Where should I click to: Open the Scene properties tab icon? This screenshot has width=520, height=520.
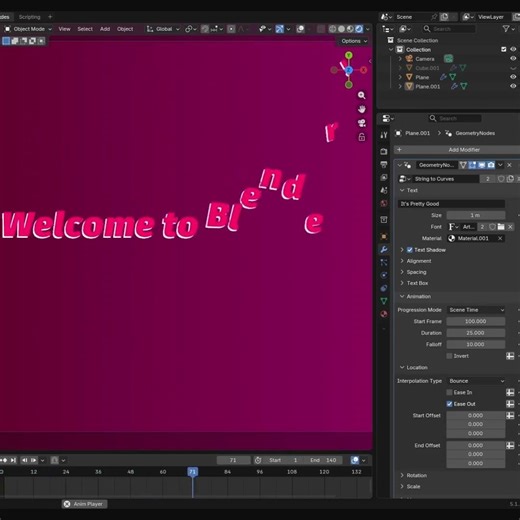click(x=384, y=190)
